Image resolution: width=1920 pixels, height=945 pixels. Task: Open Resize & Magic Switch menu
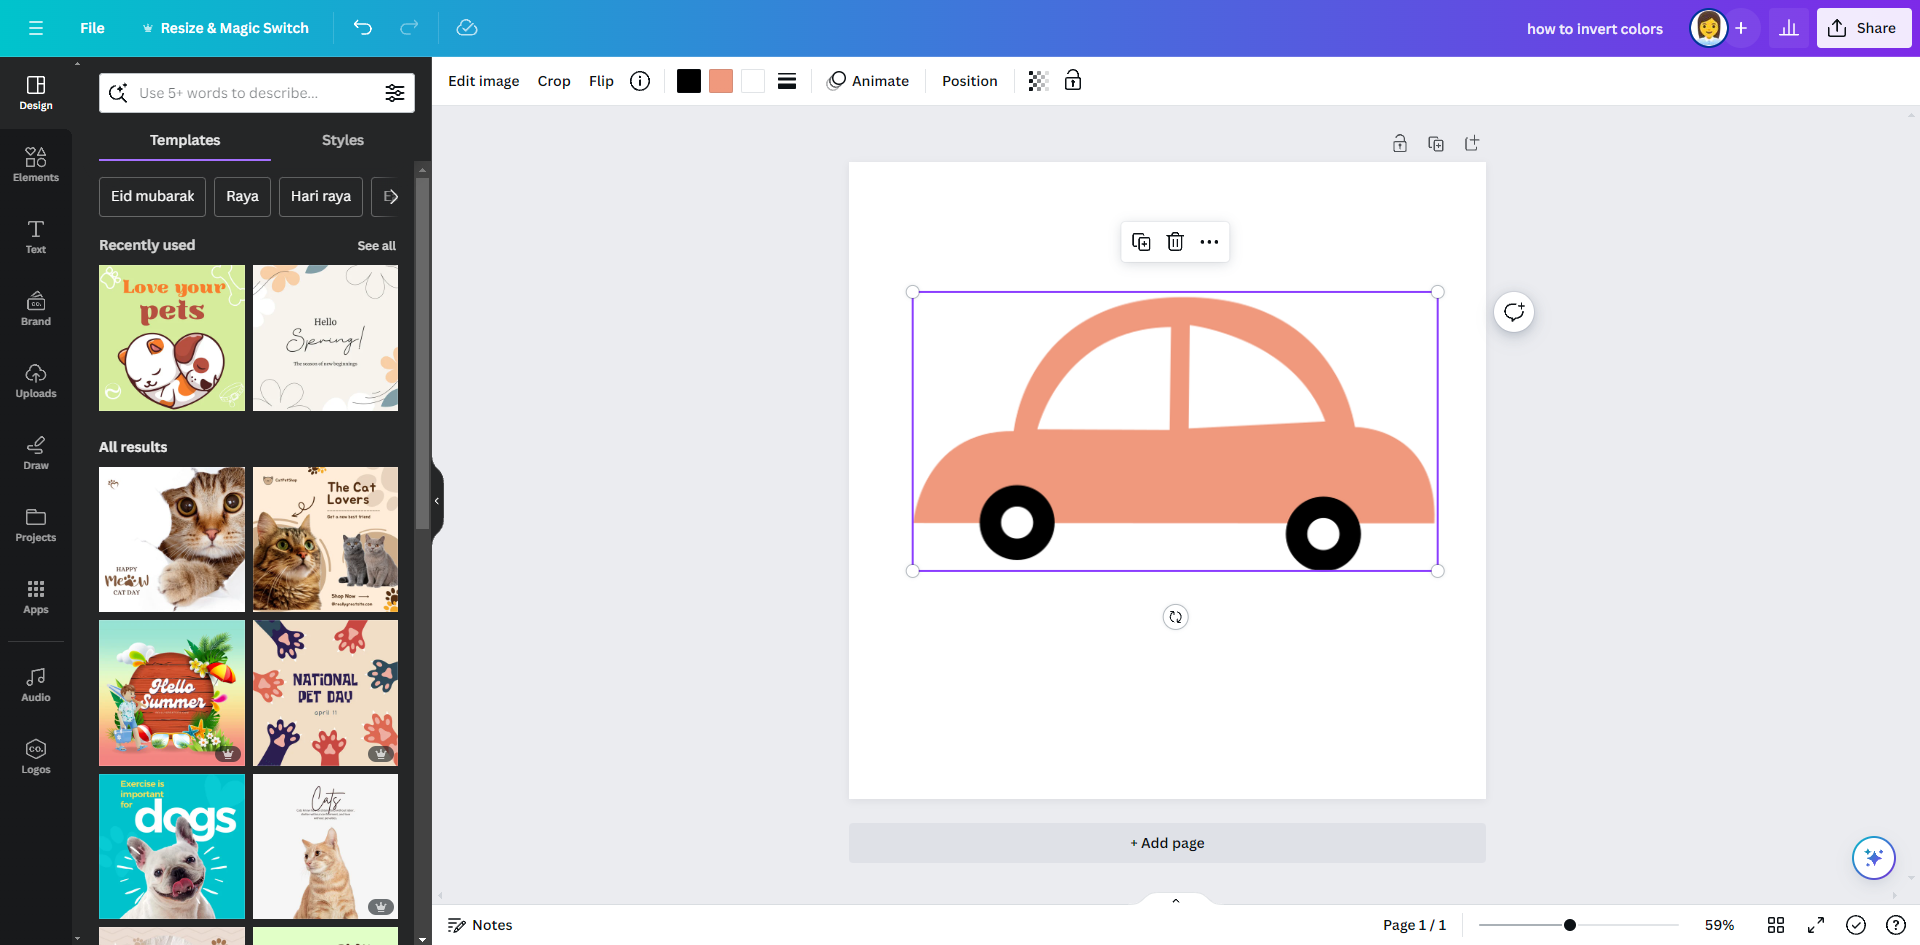click(225, 28)
